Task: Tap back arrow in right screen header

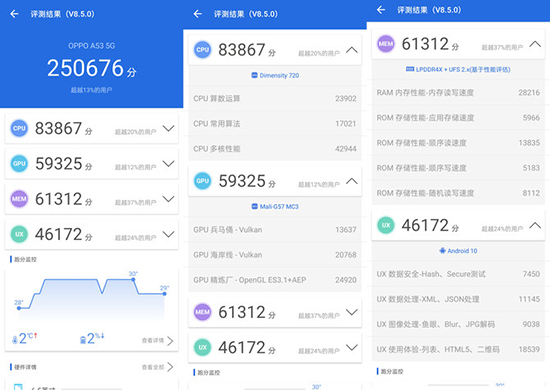Action: (x=381, y=10)
